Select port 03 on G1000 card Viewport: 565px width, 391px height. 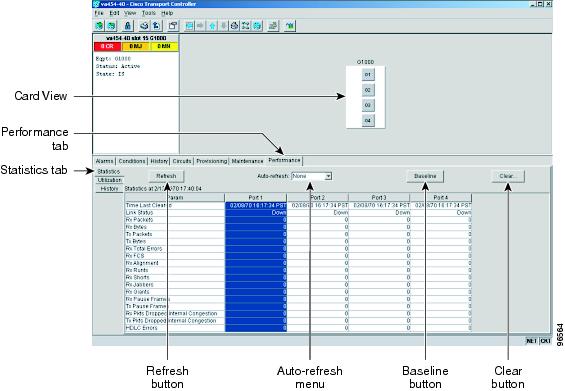[x=368, y=105]
